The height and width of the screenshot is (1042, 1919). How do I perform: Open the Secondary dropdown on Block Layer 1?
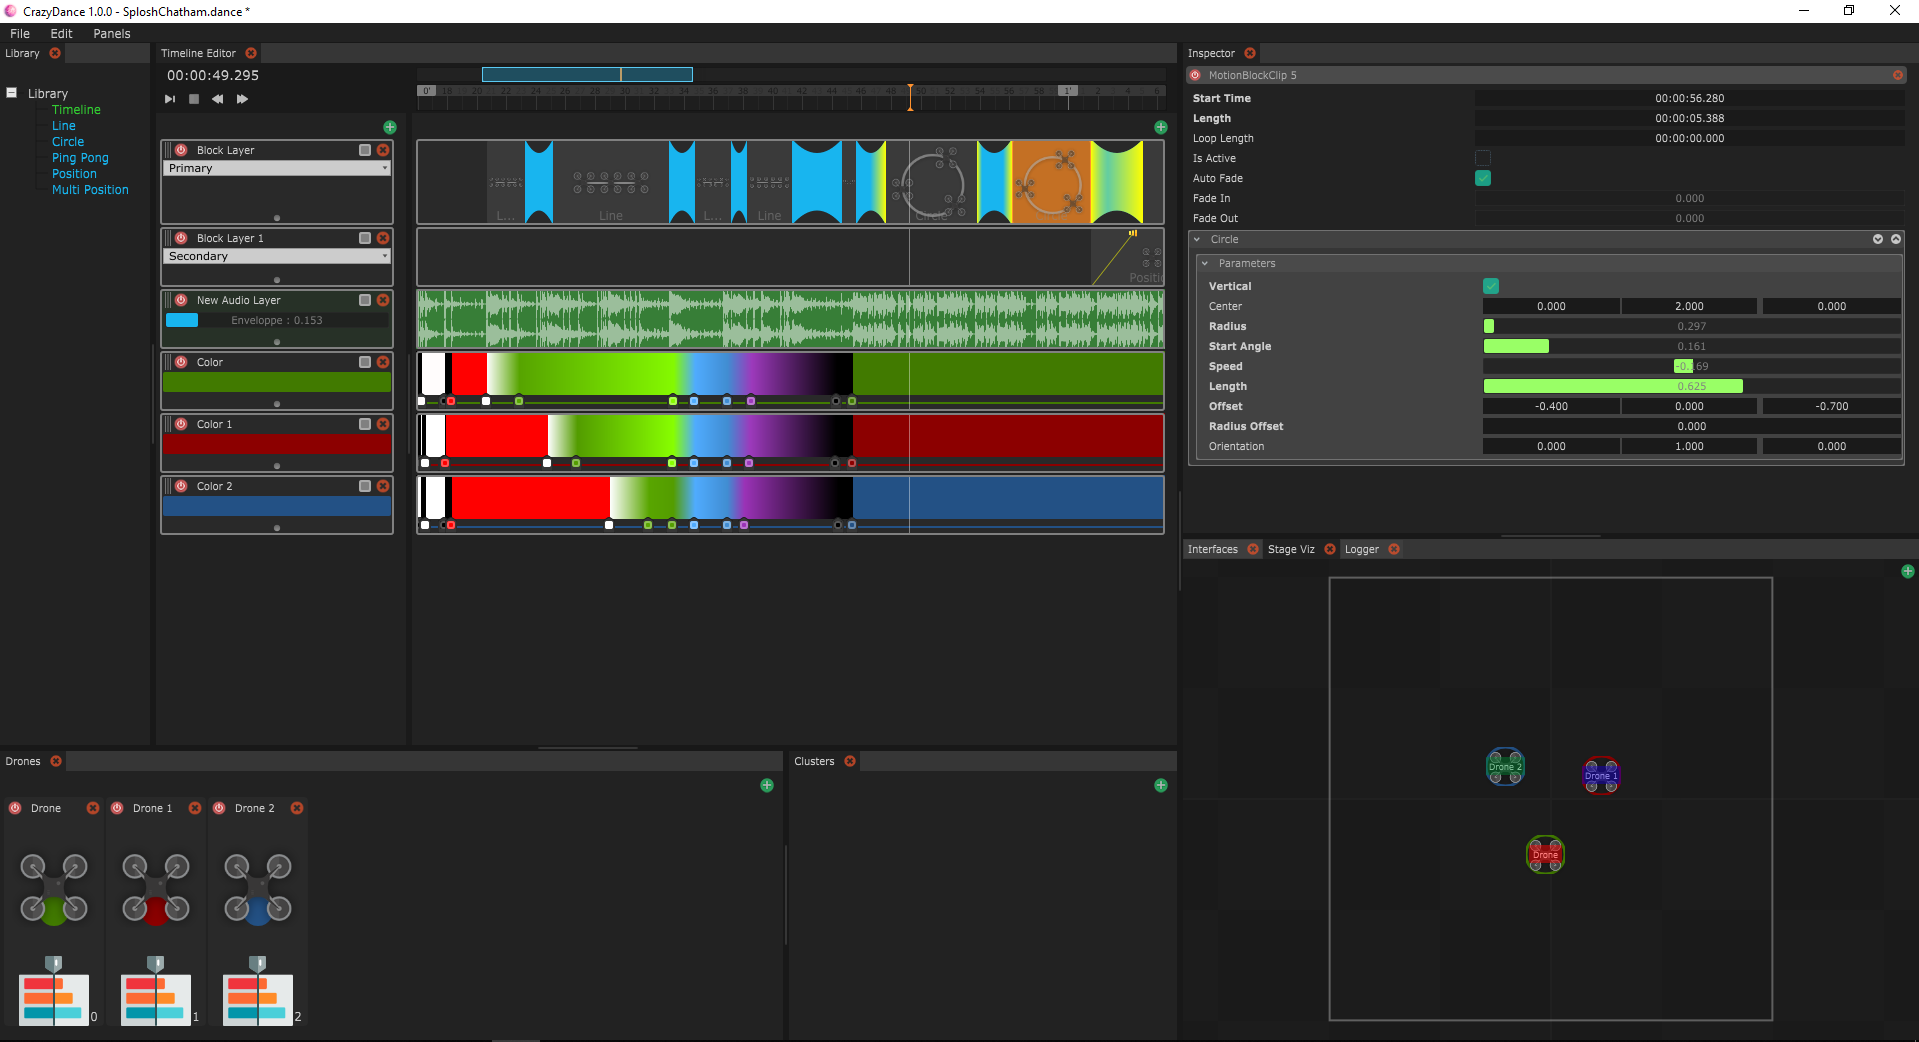click(x=276, y=256)
